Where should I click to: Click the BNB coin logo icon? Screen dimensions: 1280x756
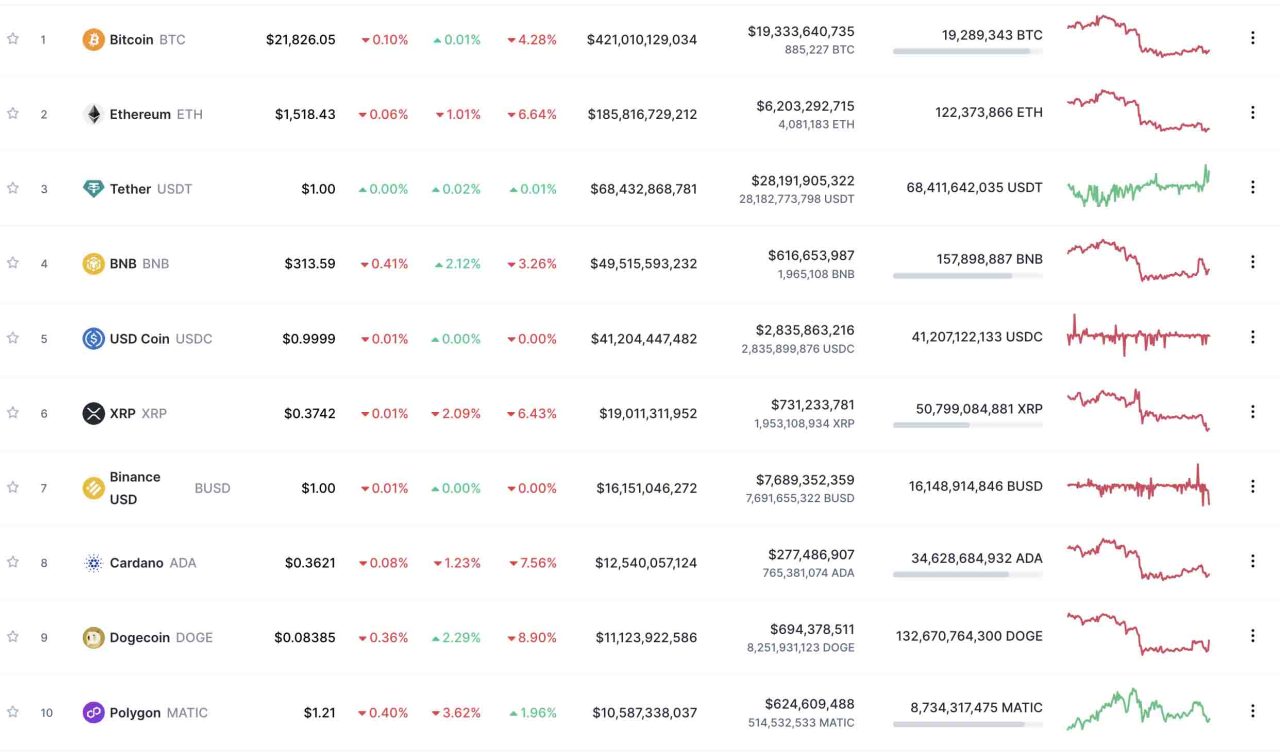pyautogui.click(x=93, y=264)
